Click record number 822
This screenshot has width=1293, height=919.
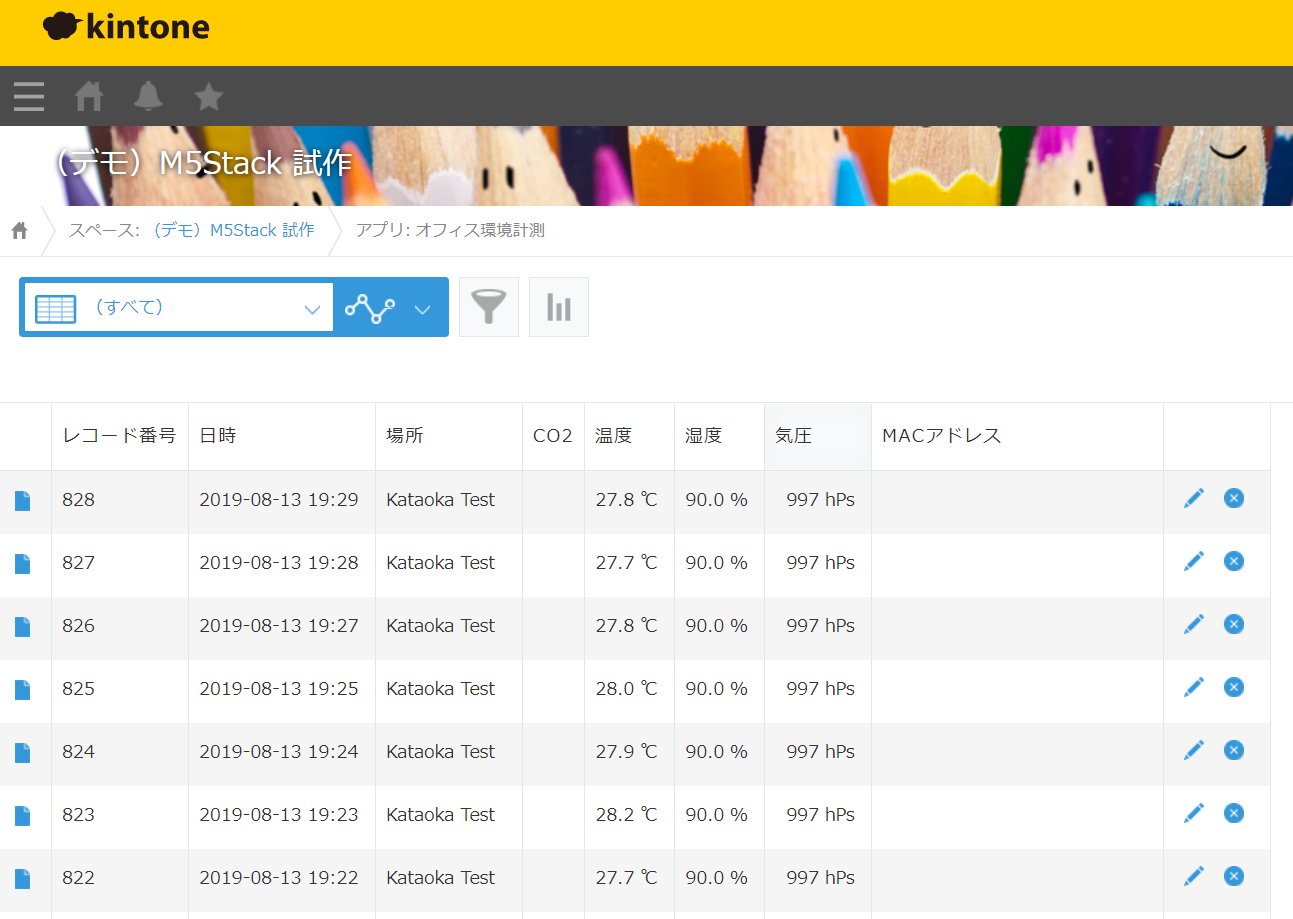click(79, 878)
